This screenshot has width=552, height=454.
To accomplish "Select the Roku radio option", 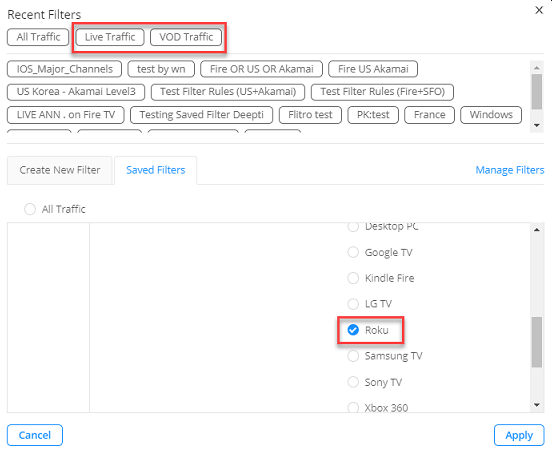I will (353, 330).
